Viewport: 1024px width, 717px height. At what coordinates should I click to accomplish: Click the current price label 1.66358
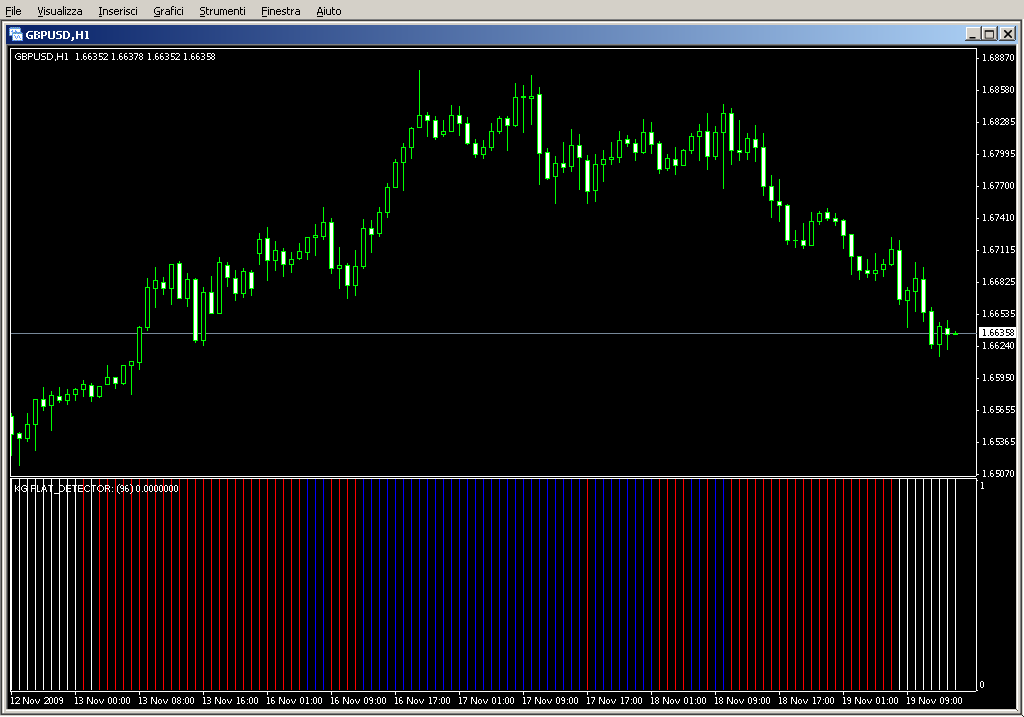pos(998,332)
